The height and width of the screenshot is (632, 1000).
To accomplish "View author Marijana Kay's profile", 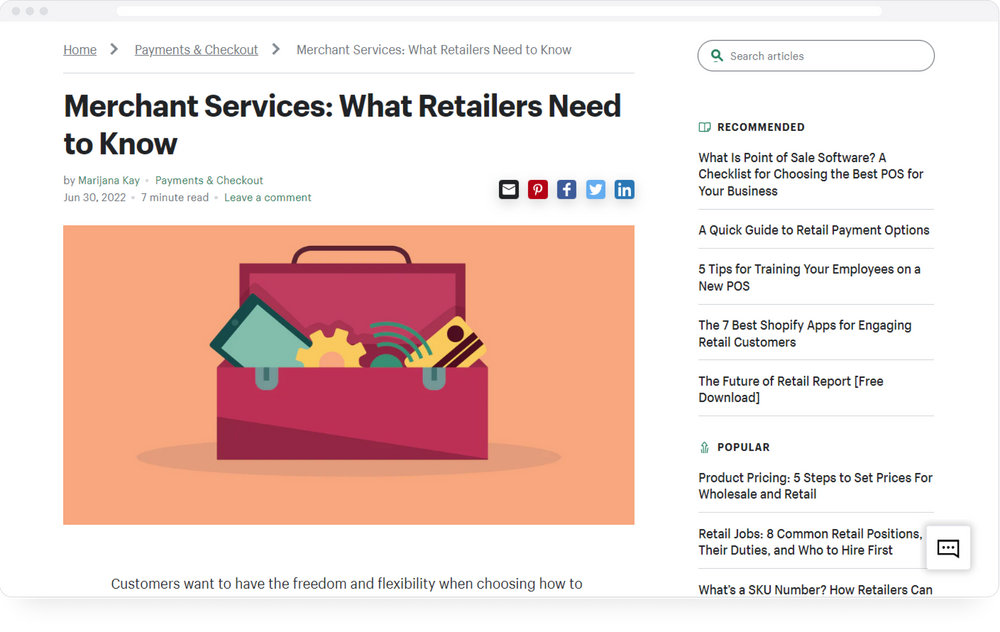I will tap(108, 180).
